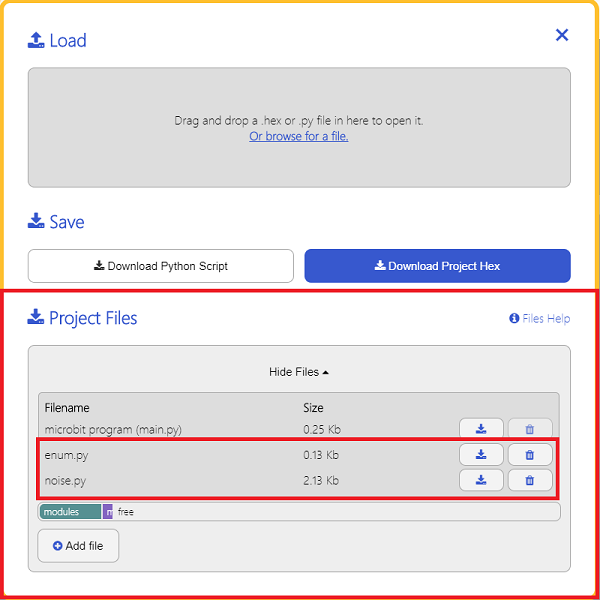Delete the enum.py file

tap(530, 455)
